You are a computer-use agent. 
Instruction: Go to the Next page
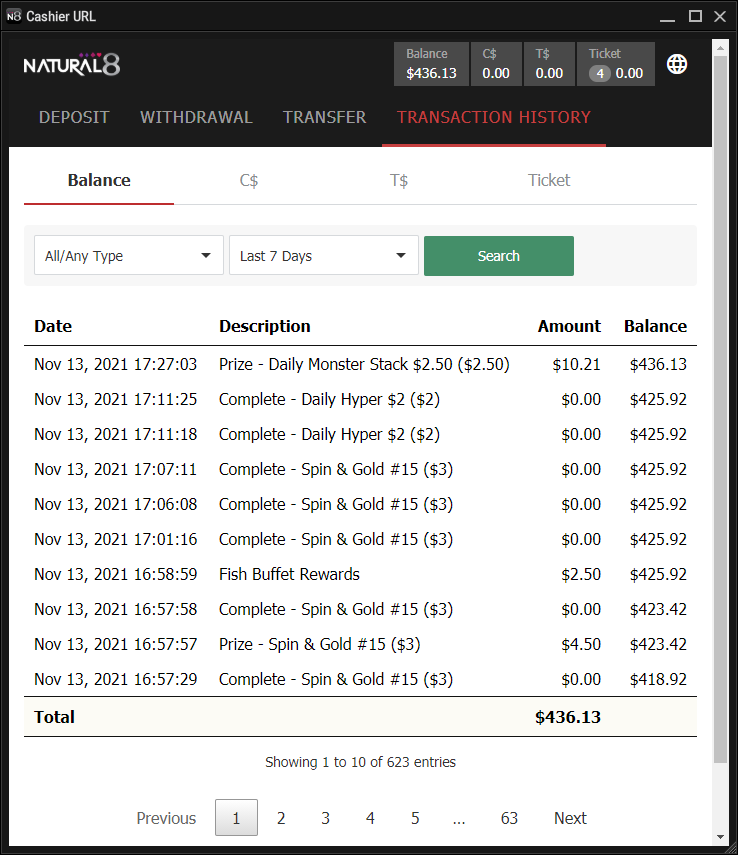click(570, 818)
